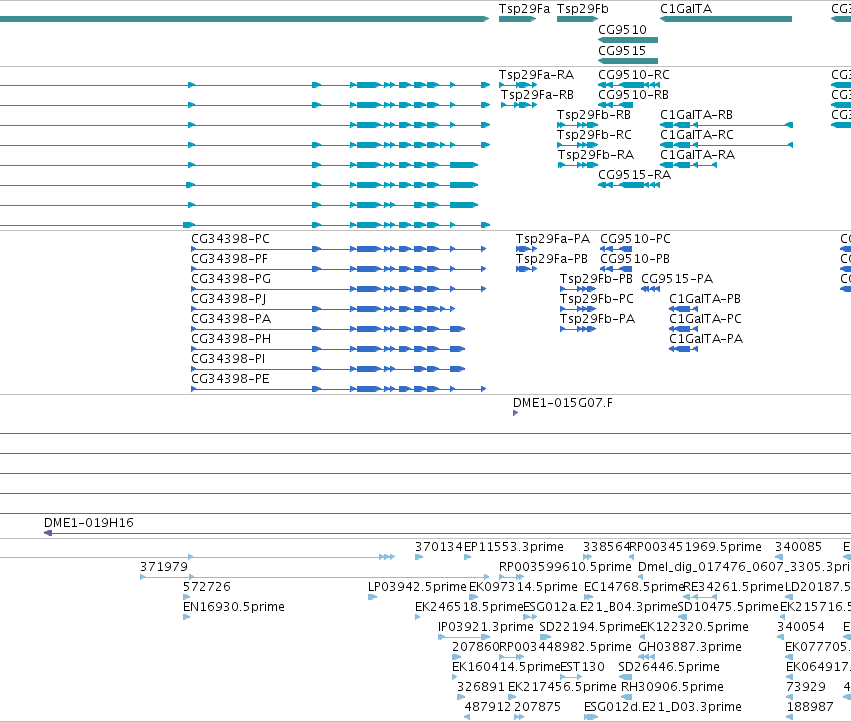
Task: Click Tsp29Fa-PB protein feature
Action: point(526,269)
